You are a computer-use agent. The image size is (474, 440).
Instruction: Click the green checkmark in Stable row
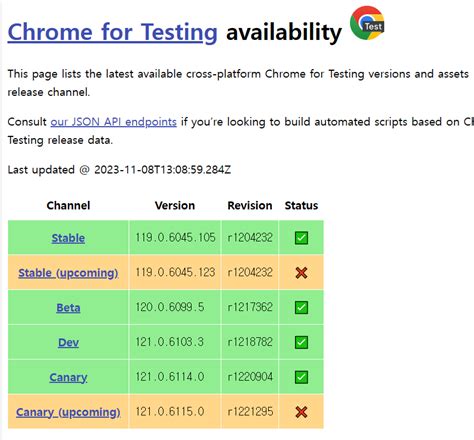pyautogui.click(x=301, y=238)
